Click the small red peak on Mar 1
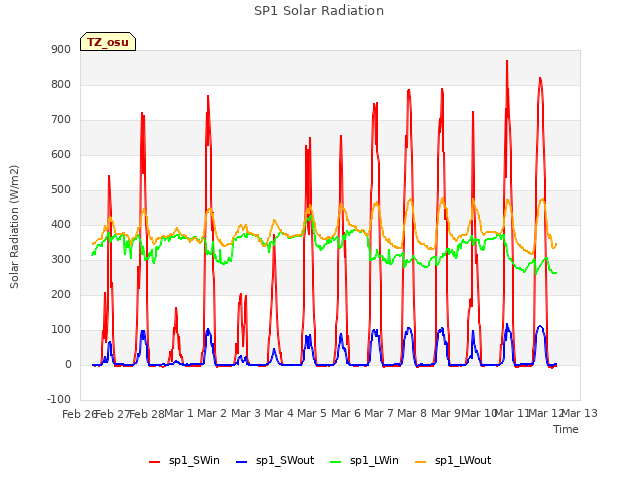This screenshot has height=480, width=640. tap(176, 308)
